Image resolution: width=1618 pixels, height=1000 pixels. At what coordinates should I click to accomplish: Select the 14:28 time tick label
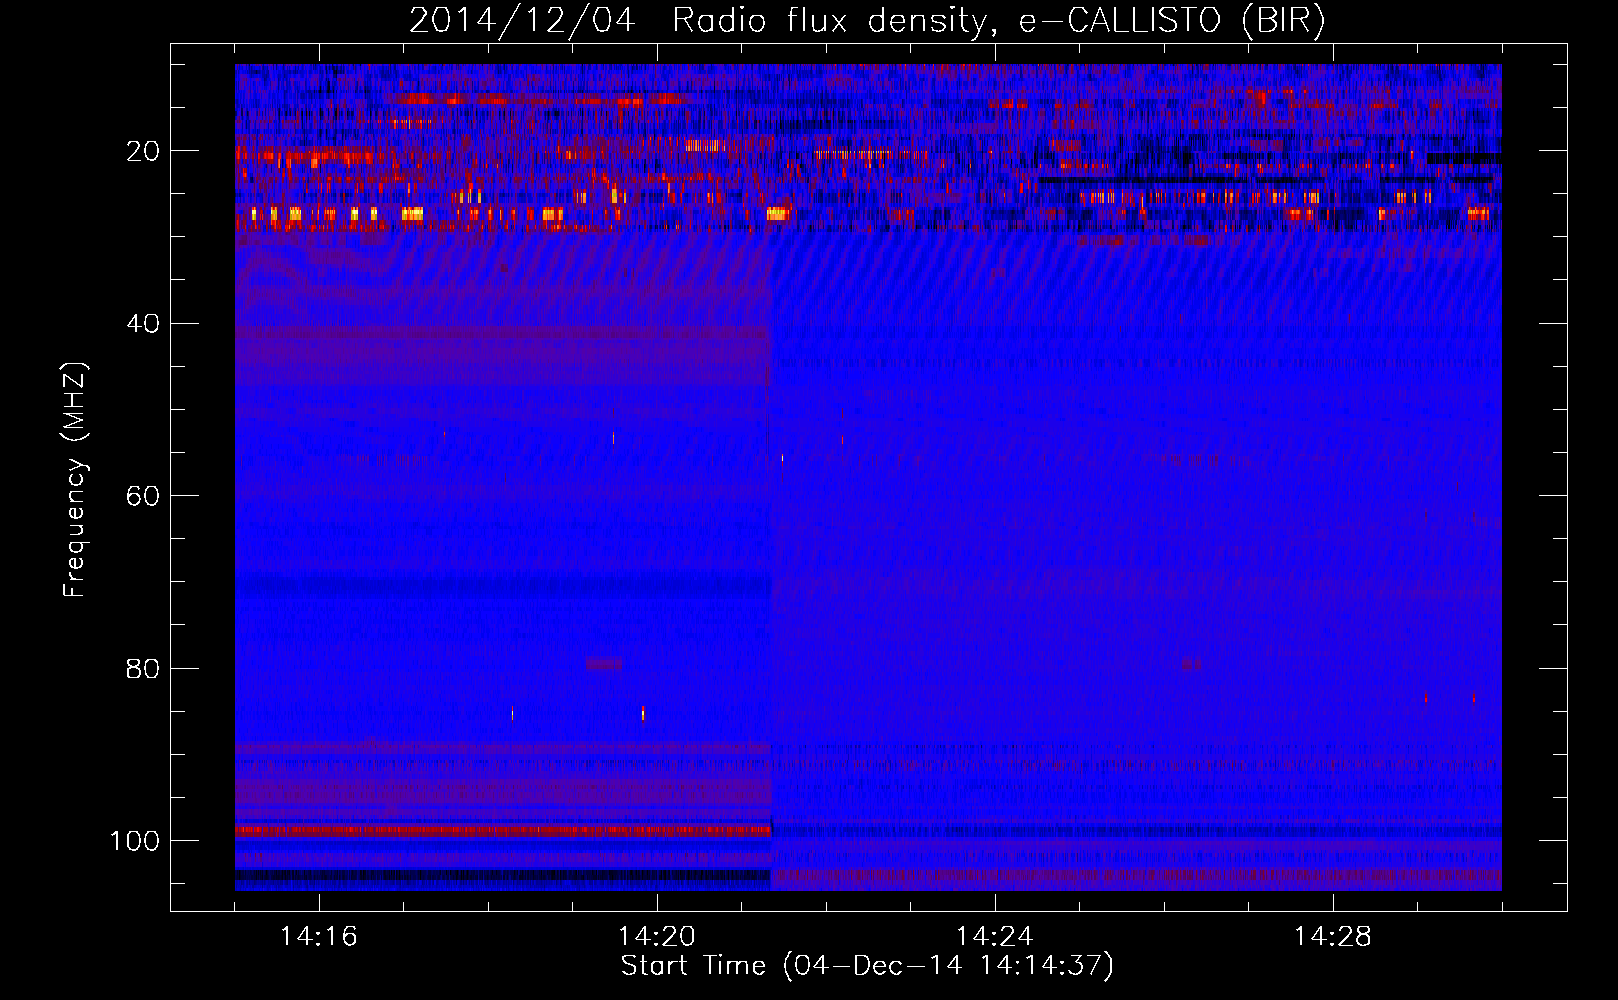1333,936
